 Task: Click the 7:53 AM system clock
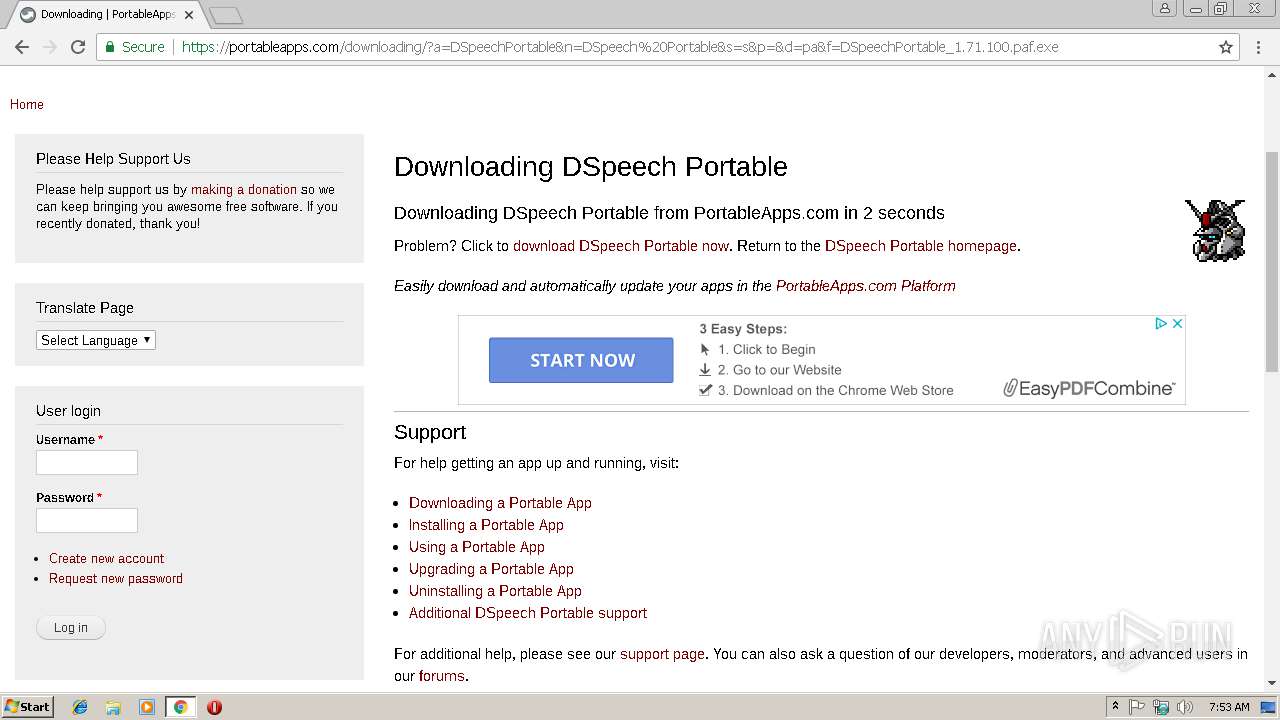1228,707
